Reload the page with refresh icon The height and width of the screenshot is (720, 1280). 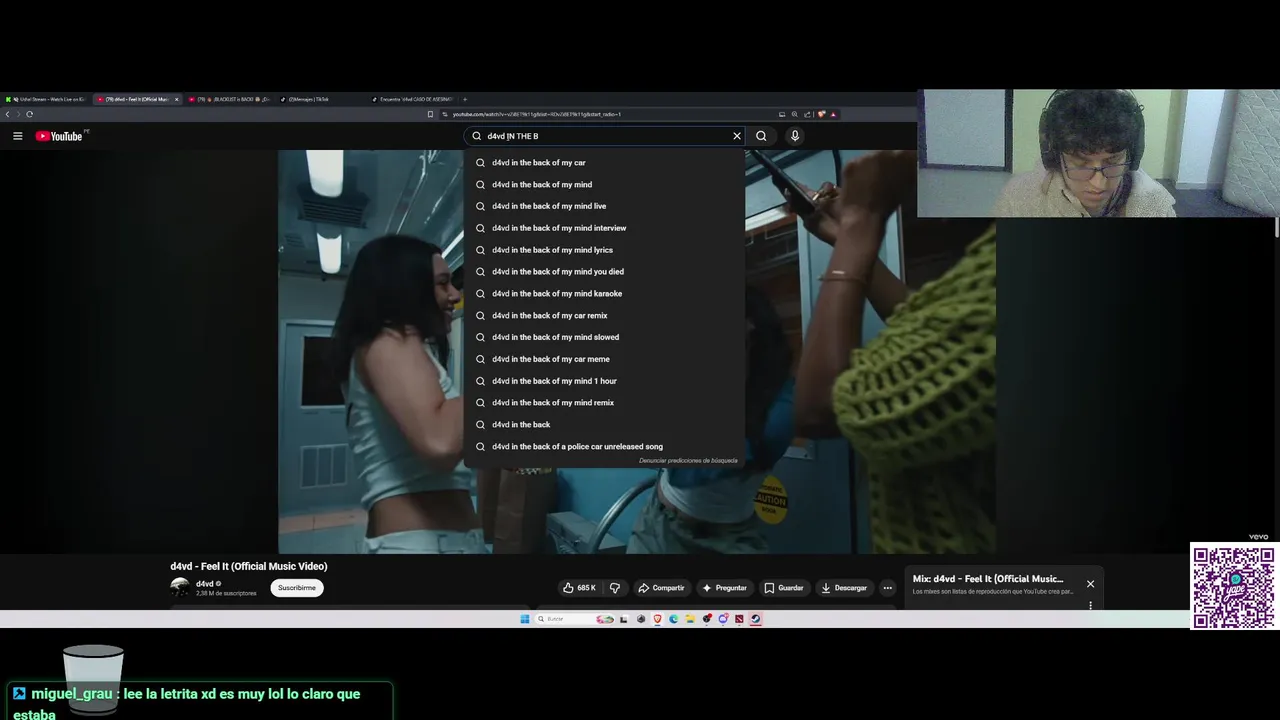pyautogui.click(x=29, y=114)
